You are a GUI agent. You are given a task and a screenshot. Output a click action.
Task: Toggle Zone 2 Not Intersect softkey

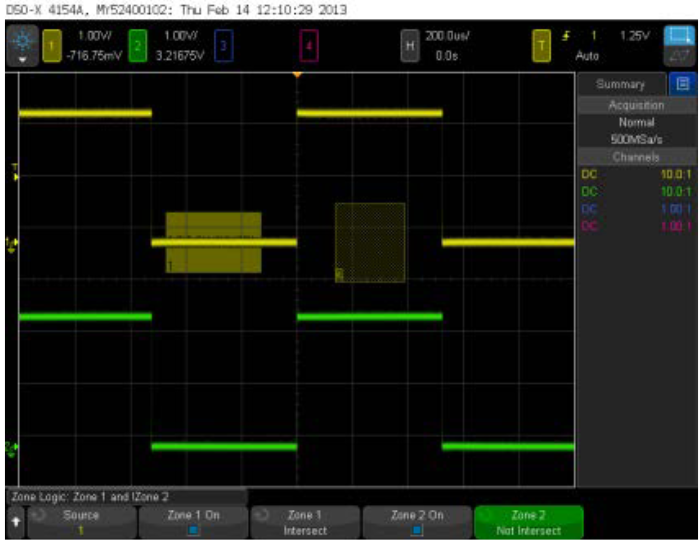(528, 522)
